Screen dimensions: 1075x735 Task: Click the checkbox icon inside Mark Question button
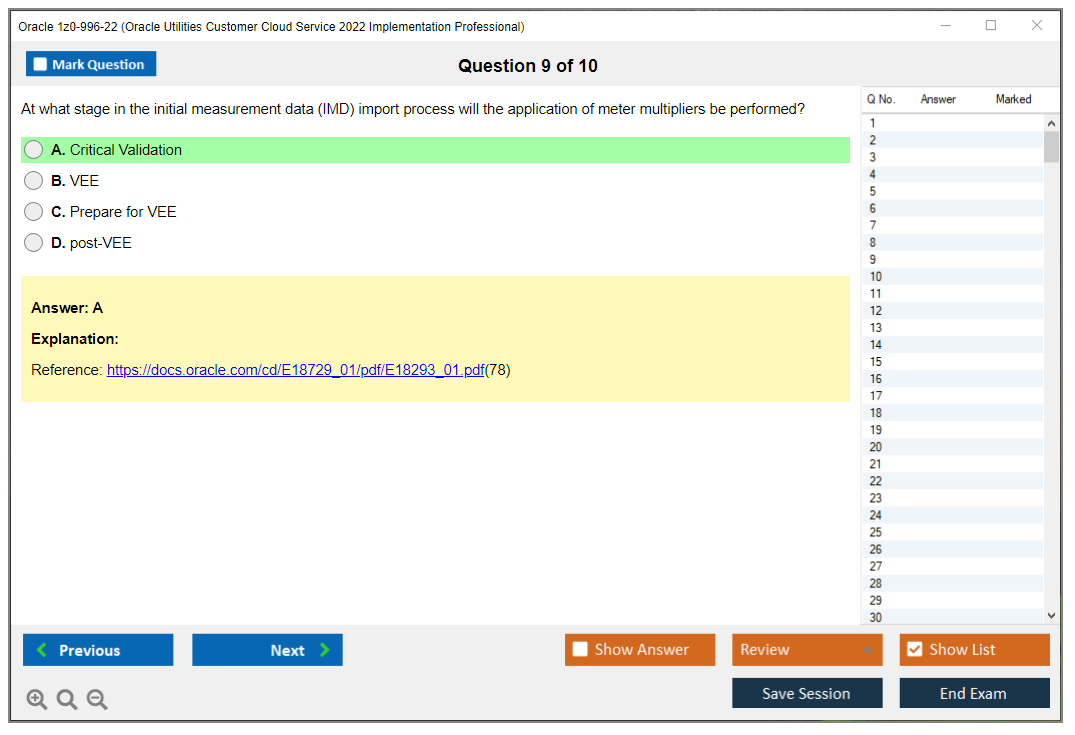pos(39,63)
